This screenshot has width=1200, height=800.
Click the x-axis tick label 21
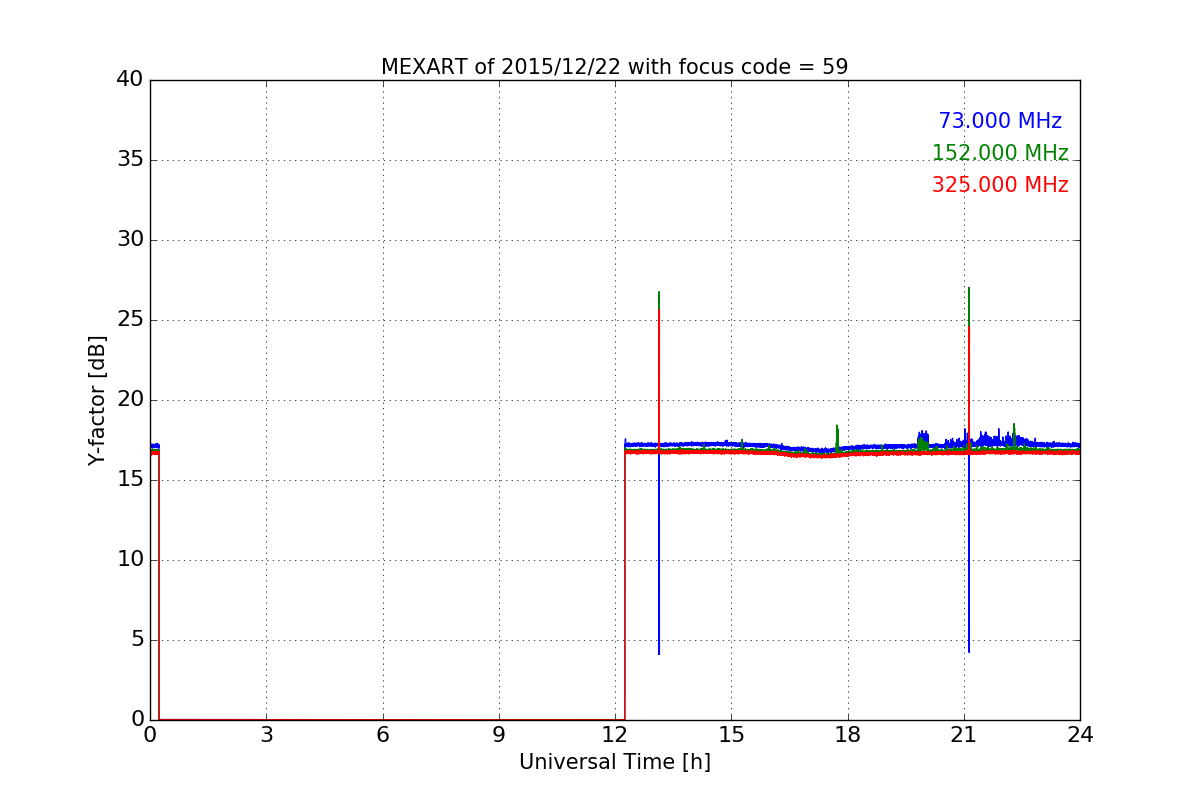click(x=964, y=735)
